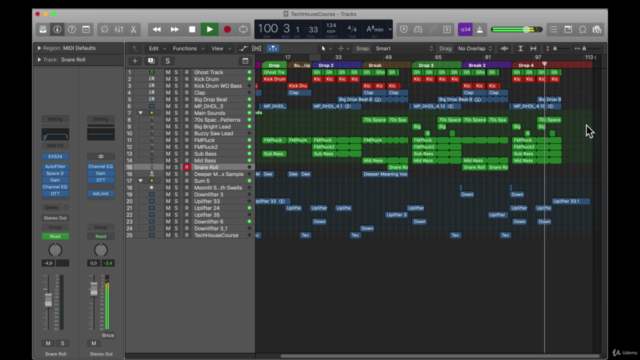Open the Command-click tool menu

344,49
